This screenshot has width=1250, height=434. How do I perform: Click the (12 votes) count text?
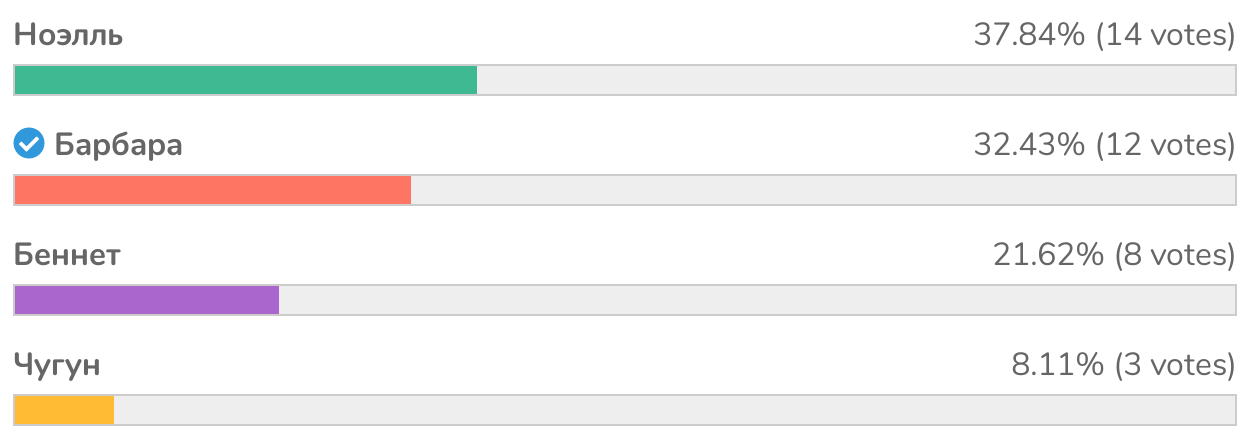pos(1166,145)
